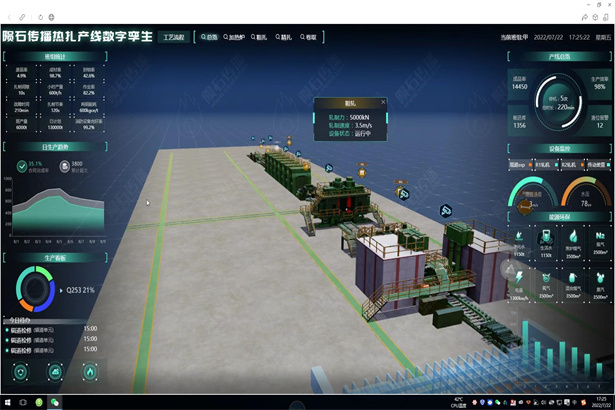Click the production board donut chart

pyautogui.click(x=35, y=289)
